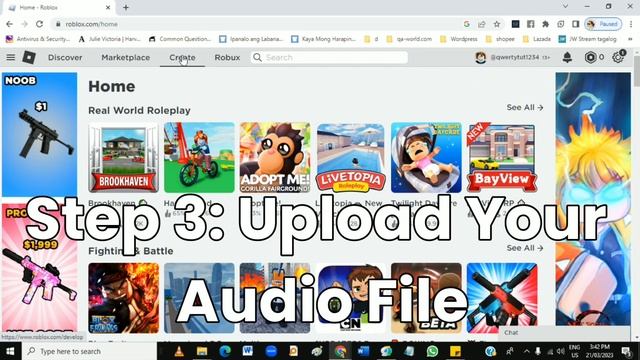Click the volume icon in system tray

click(x=560, y=351)
